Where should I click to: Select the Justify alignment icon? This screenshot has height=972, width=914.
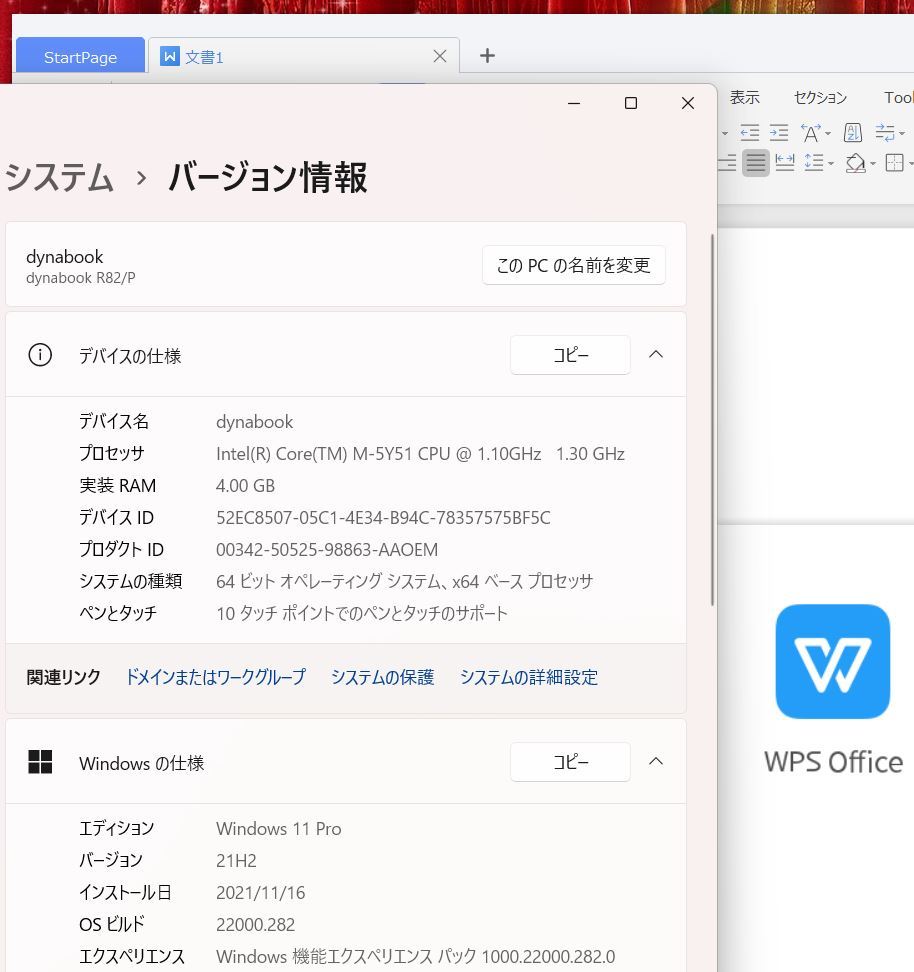coord(756,163)
